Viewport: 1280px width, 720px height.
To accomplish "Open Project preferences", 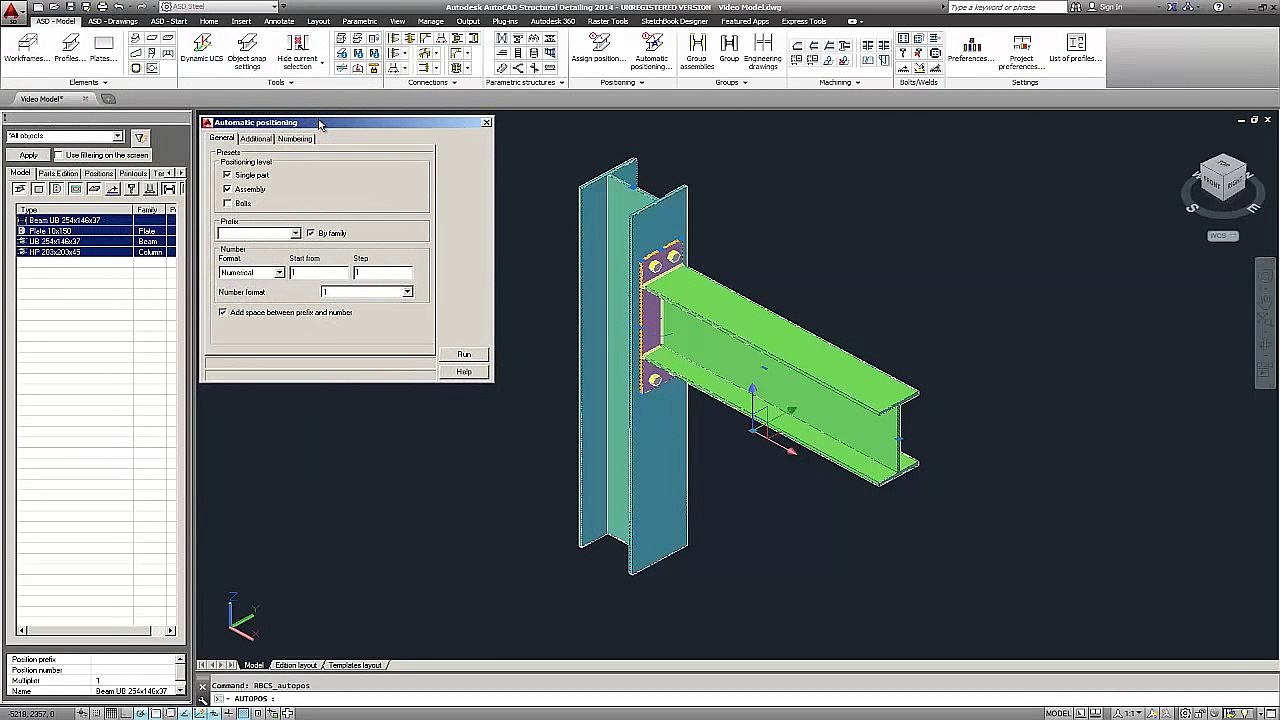I will [x=1022, y=50].
